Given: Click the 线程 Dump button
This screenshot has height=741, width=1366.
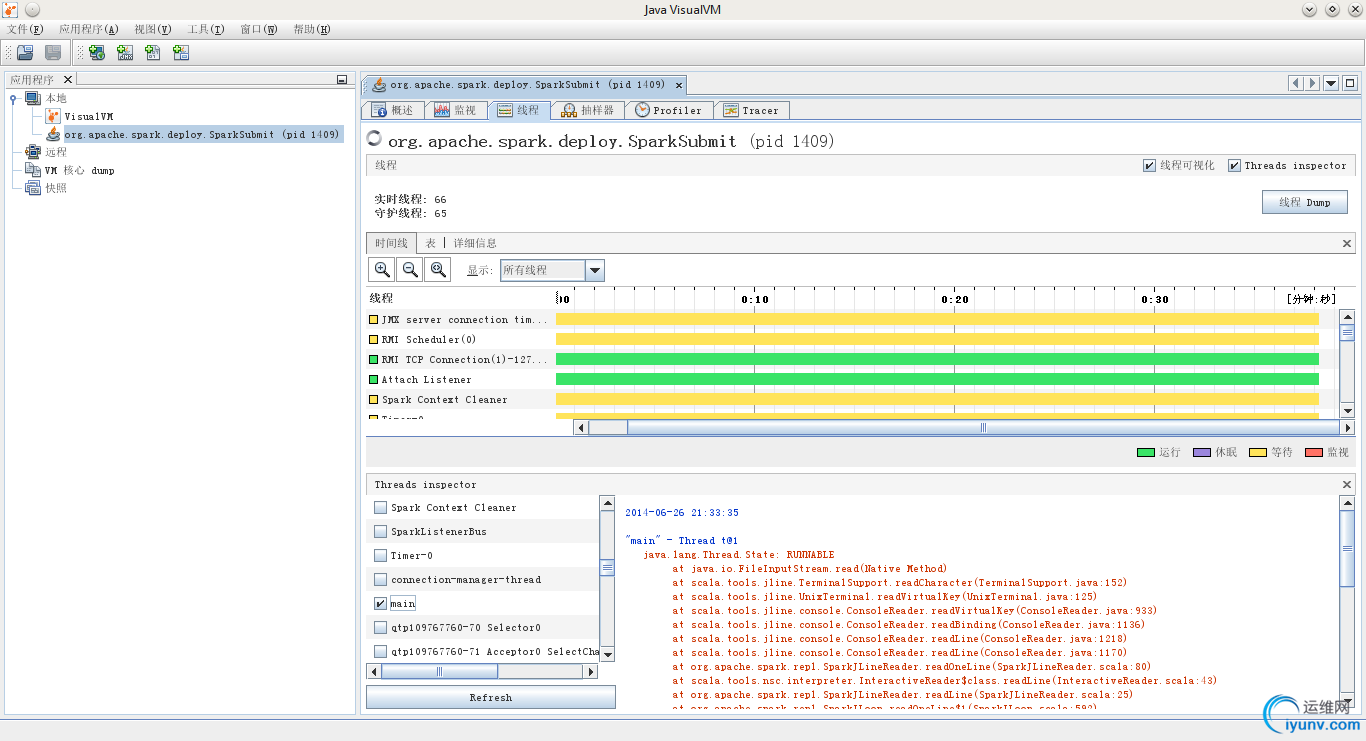Looking at the screenshot, I should (x=1305, y=202).
